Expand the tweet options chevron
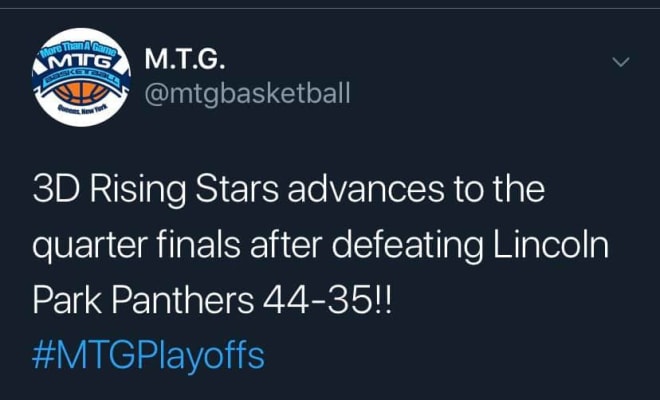Viewport: 660px width, 400px height. point(620,62)
